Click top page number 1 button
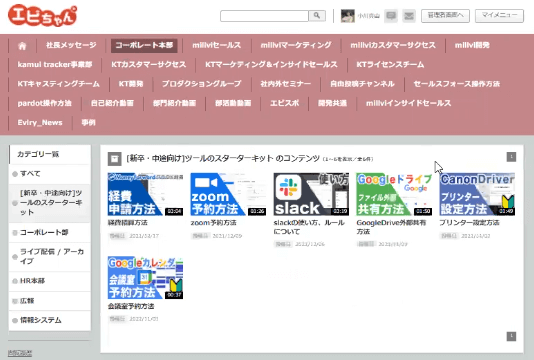 [511, 157]
